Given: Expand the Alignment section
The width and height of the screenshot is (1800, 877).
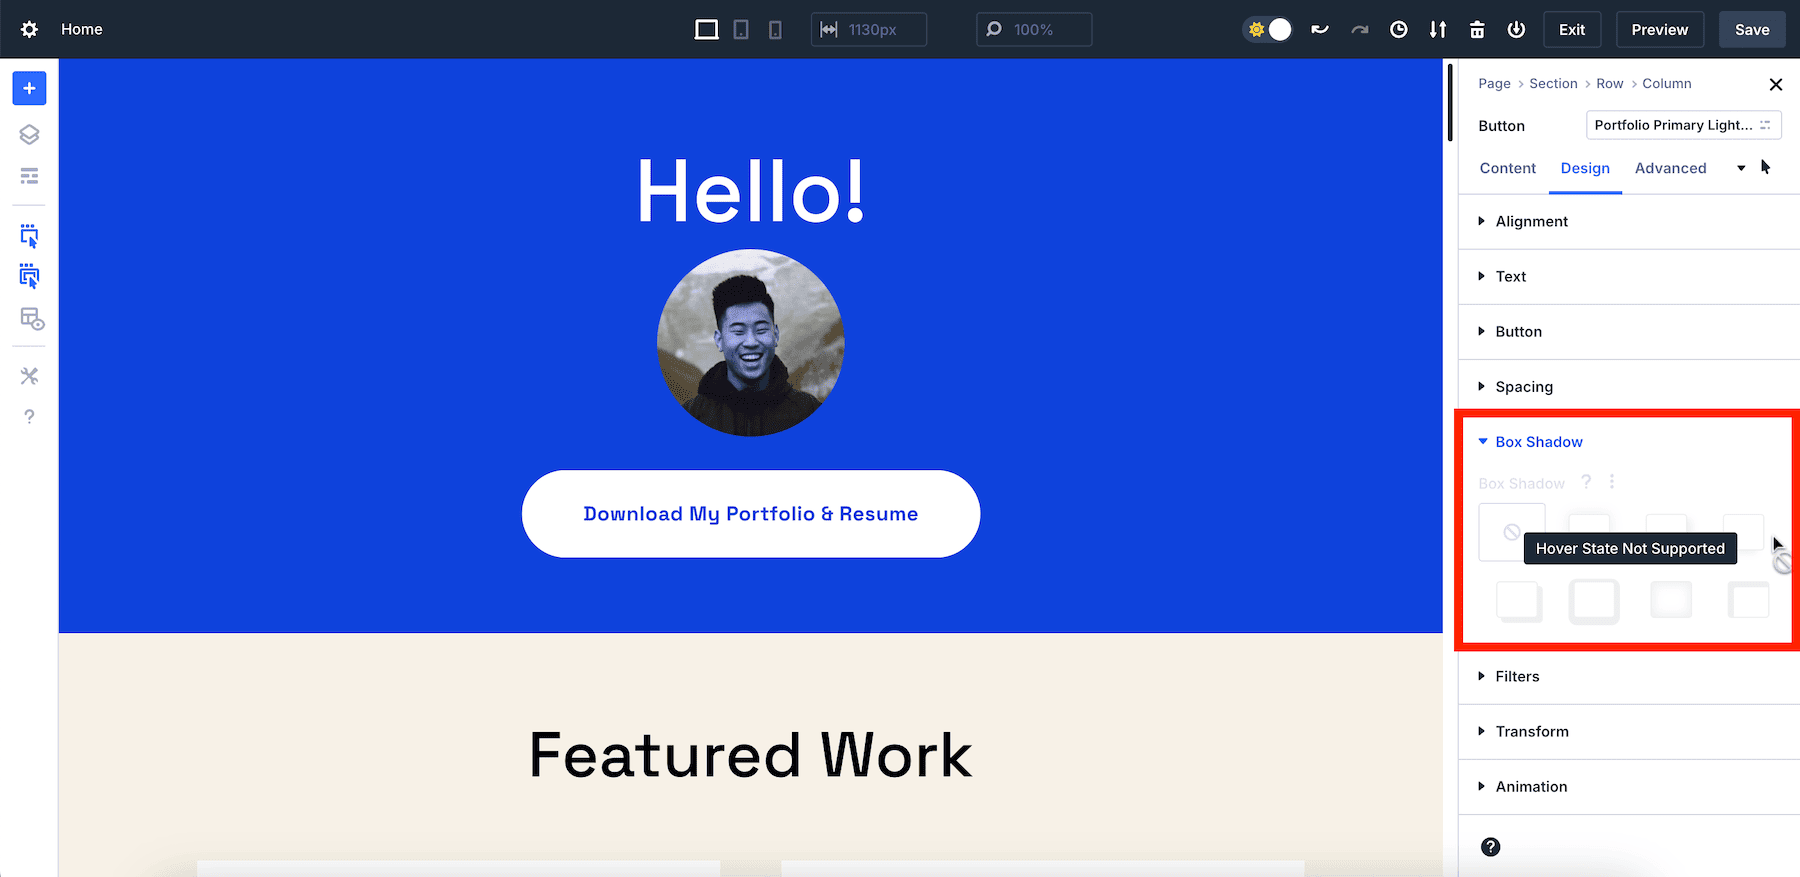Looking at the screenshot, I should 1629,222.
